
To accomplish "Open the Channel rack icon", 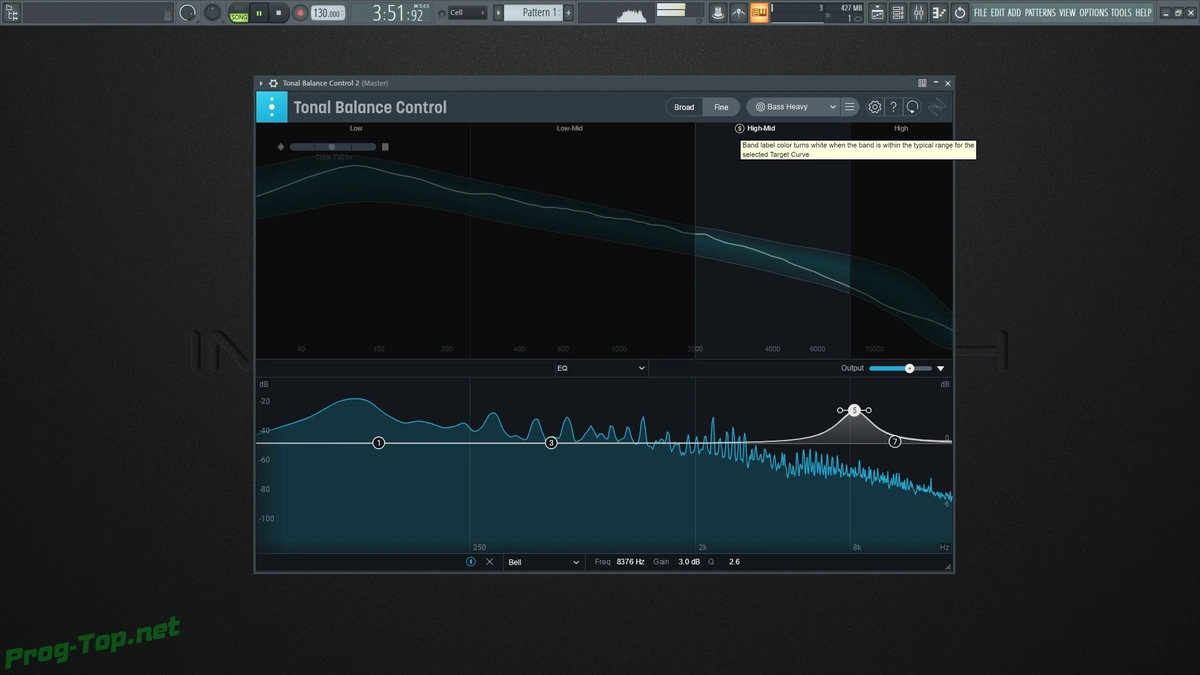I will [x=898, y=13].
